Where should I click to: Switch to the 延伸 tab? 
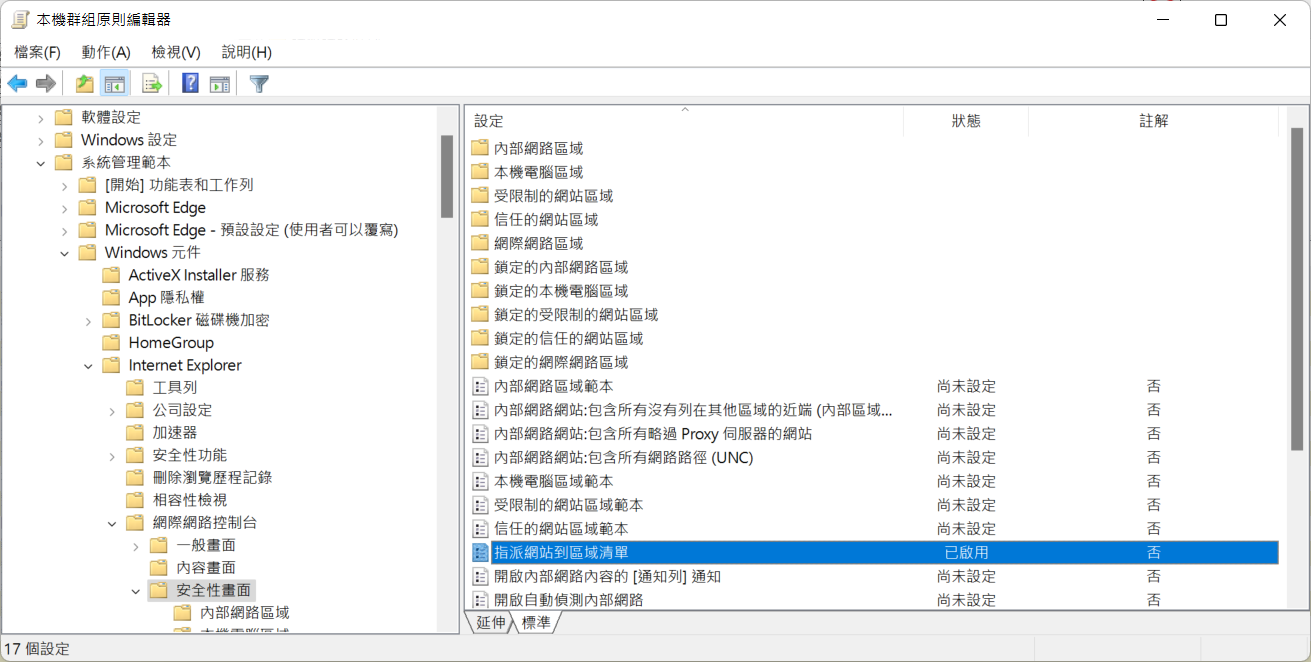[x=490, y=622]
